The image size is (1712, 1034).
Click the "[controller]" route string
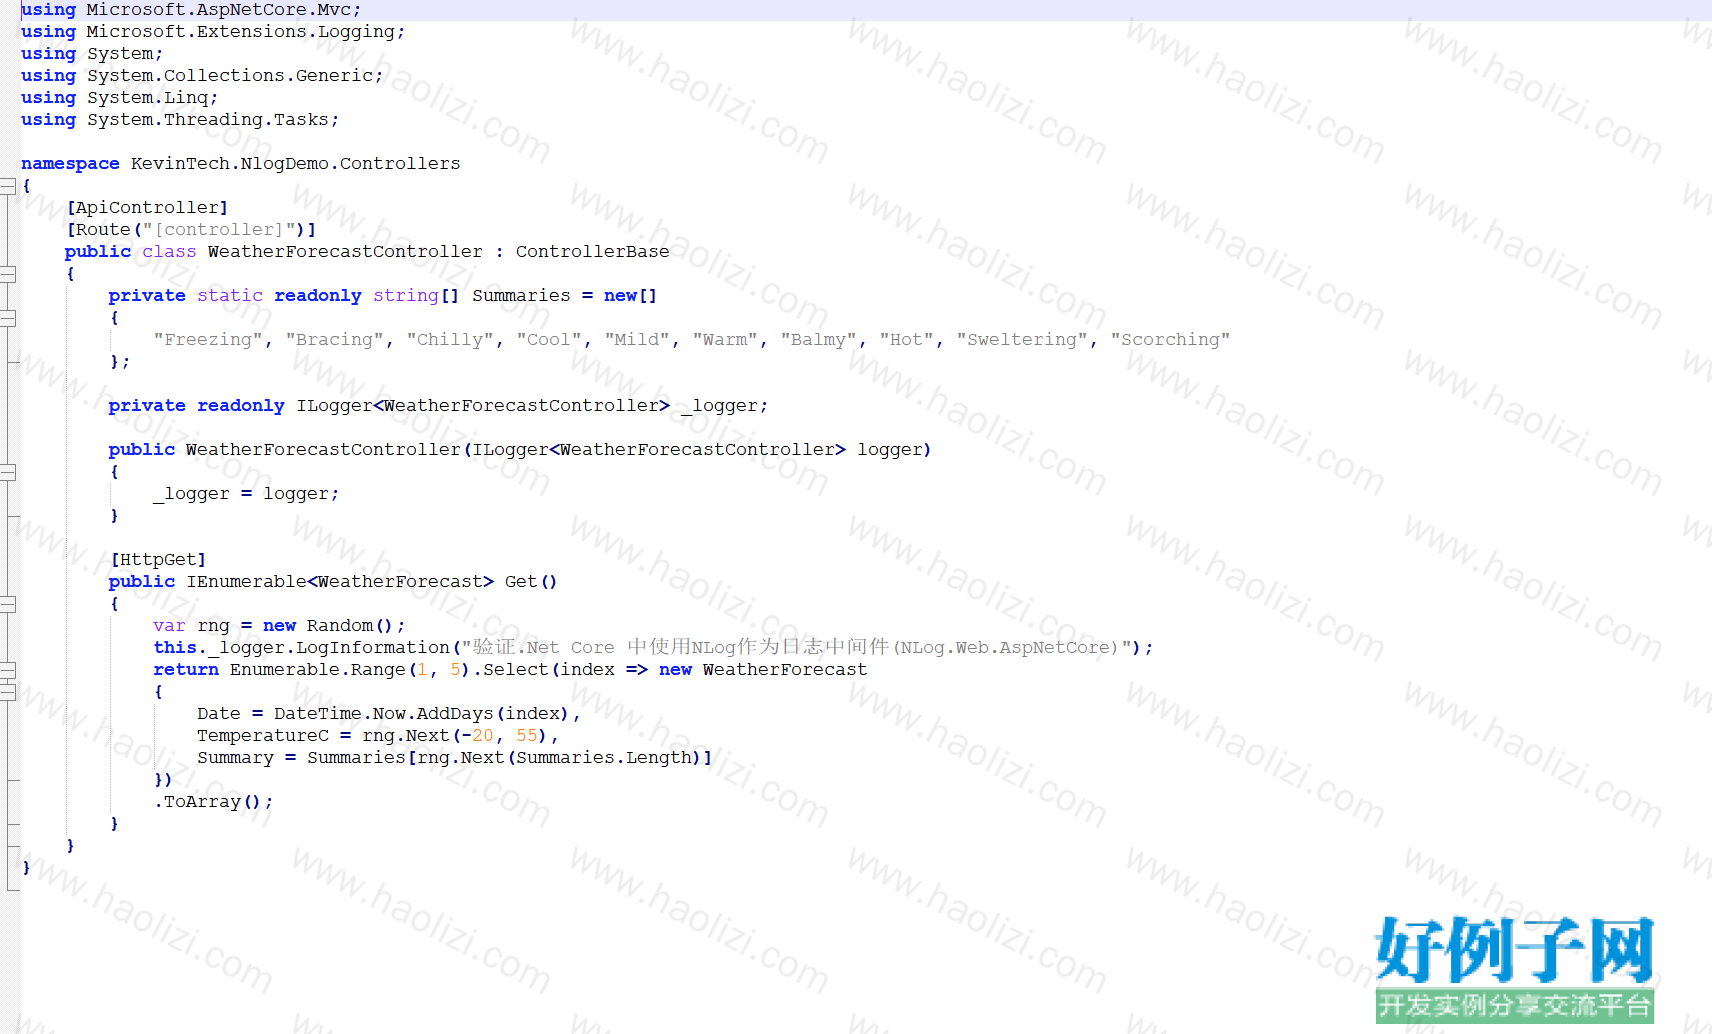(x=219, y=230)
